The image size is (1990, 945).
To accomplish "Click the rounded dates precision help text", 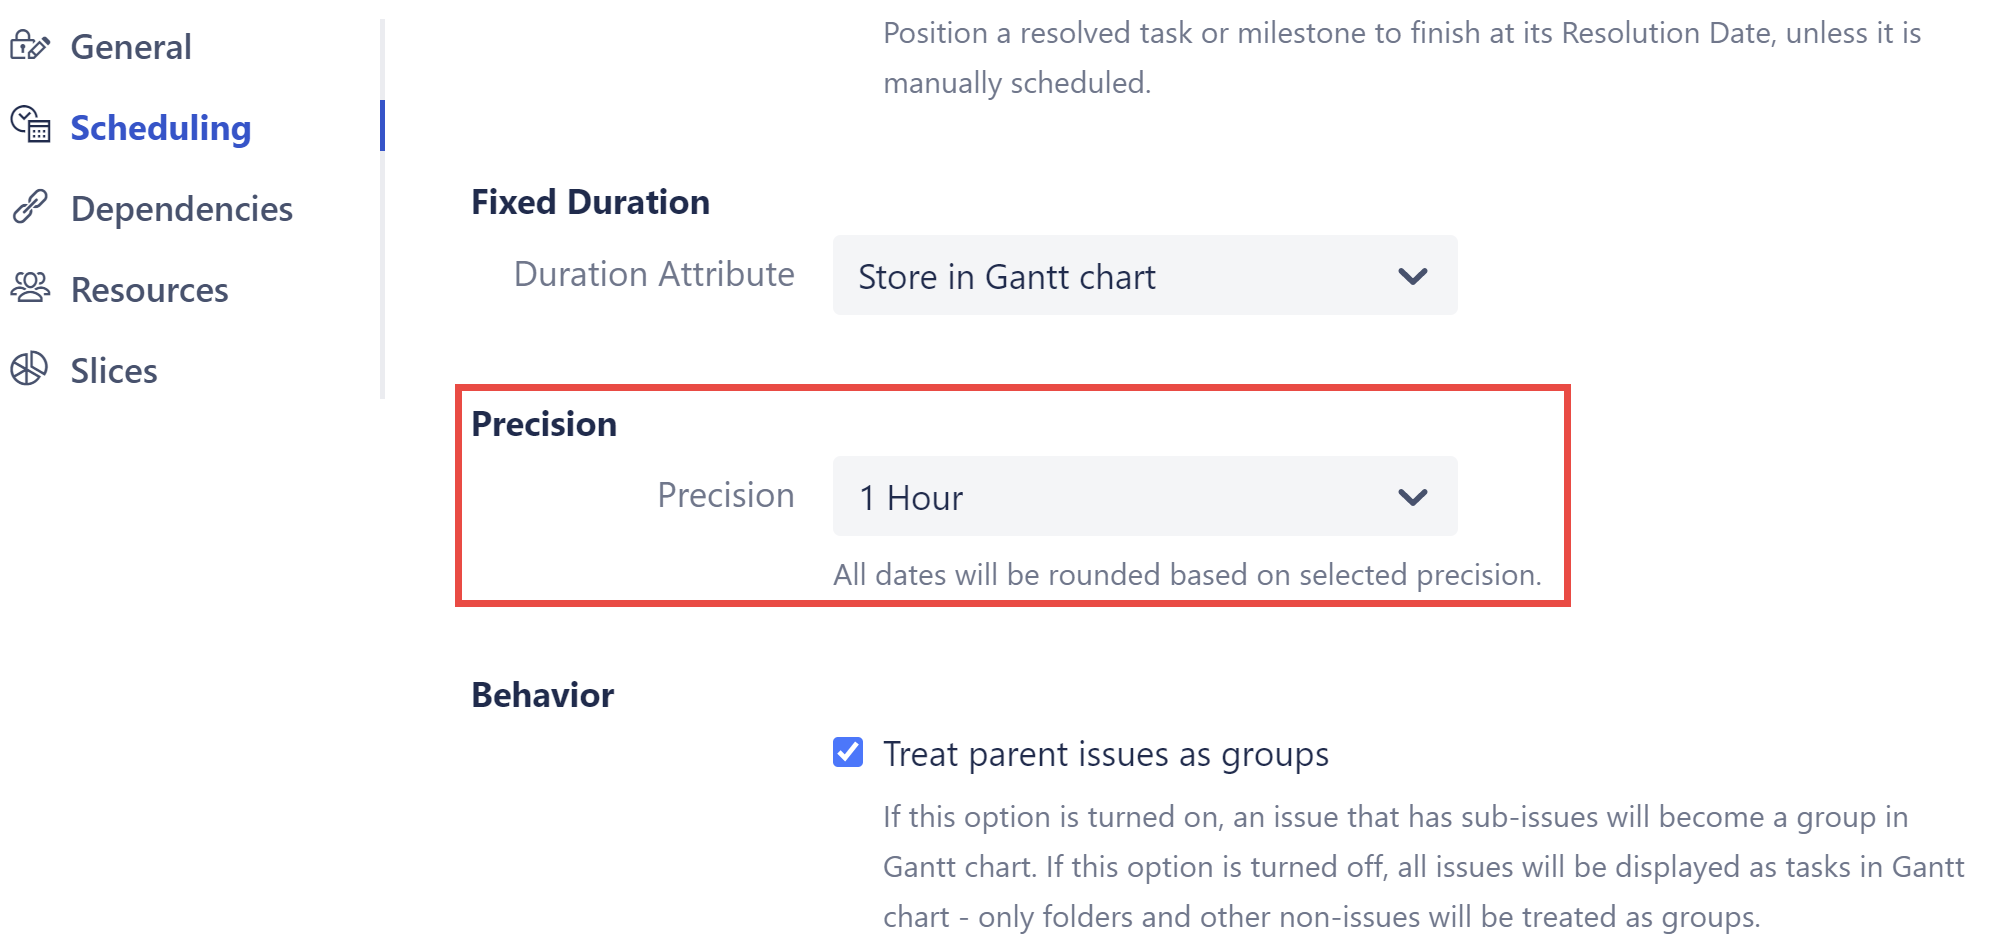I will pyautogui.click(x=1187, y=575).
